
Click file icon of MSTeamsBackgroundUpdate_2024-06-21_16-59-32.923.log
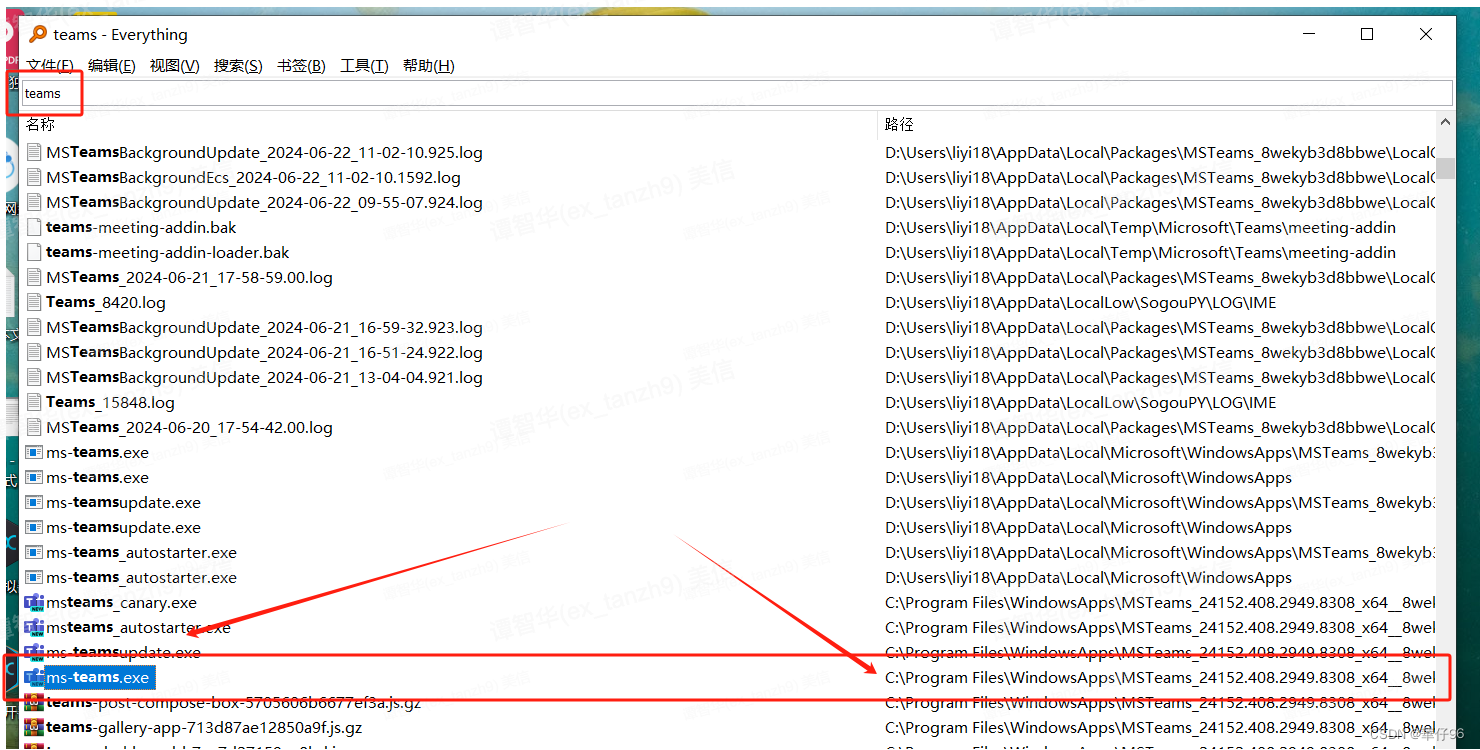pos(34,328)
